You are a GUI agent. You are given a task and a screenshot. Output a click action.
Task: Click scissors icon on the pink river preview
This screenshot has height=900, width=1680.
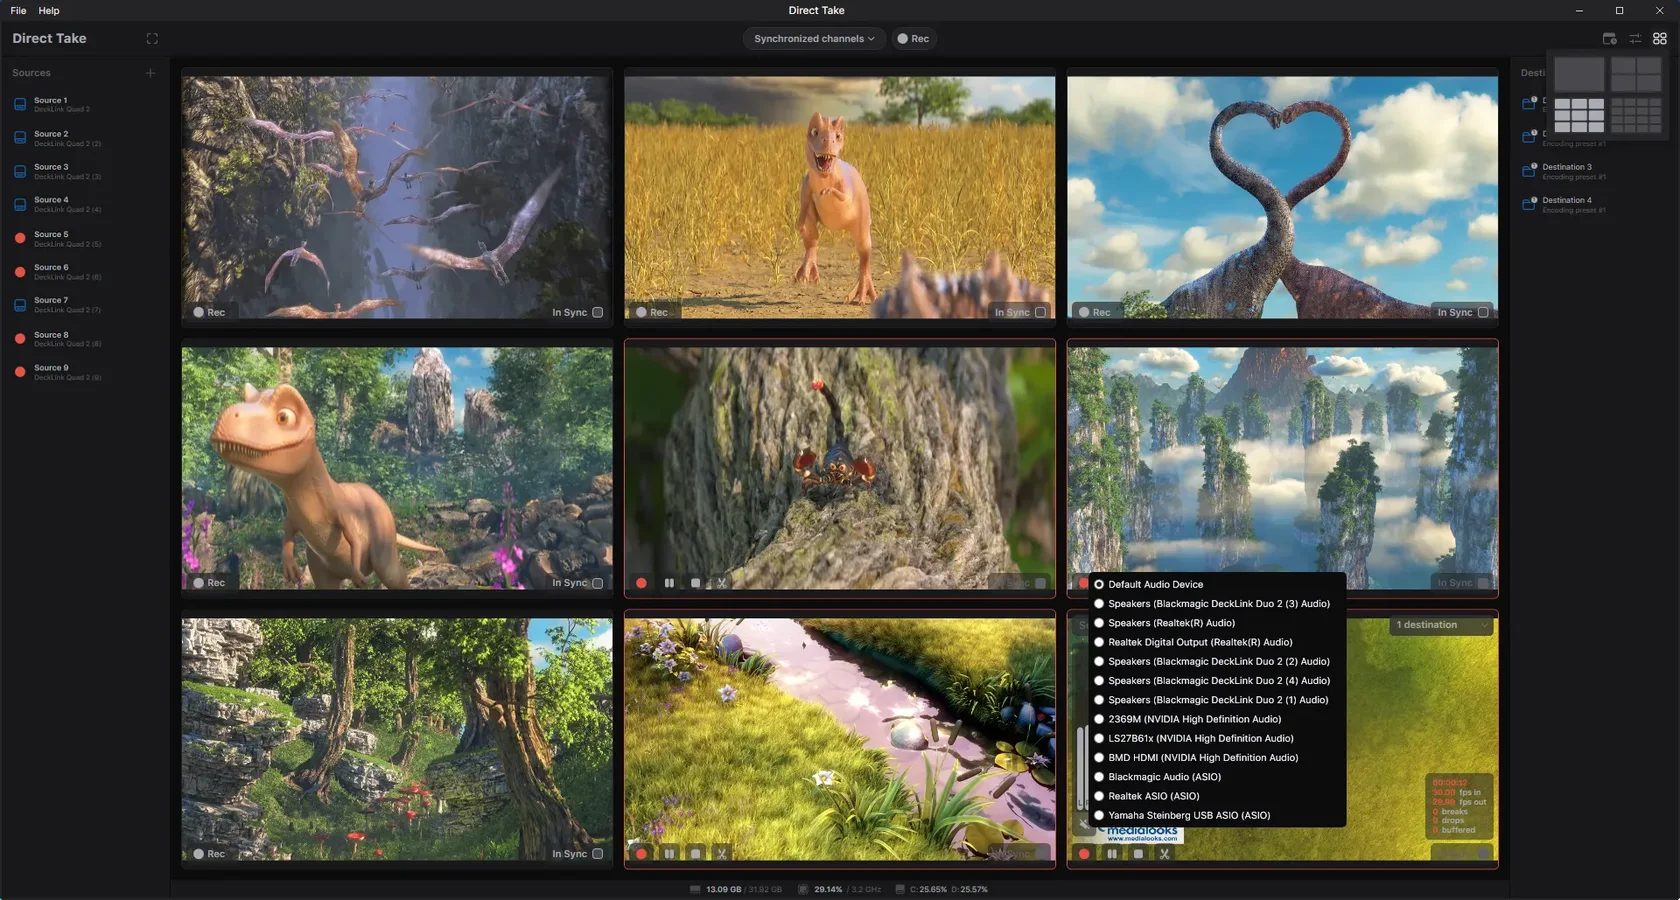point(722,854)
